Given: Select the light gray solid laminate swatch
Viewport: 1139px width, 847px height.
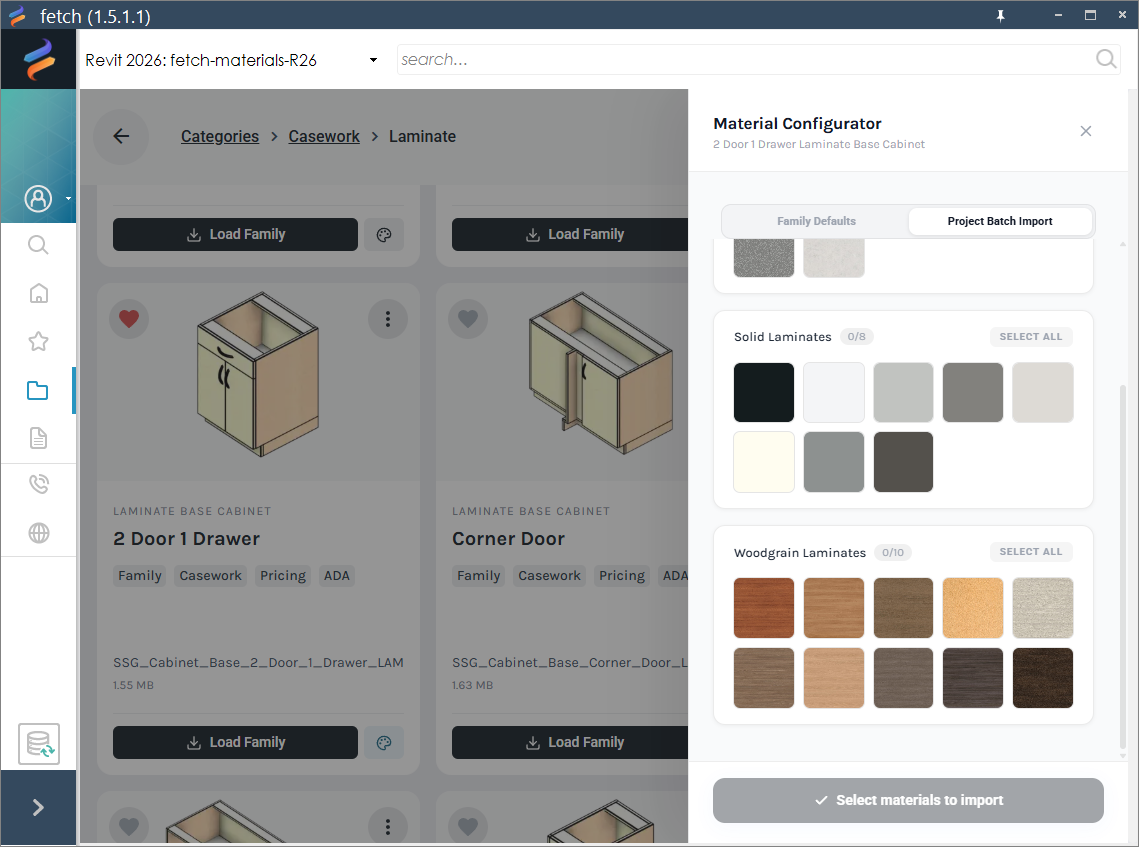Looking at the screenshot, I should tap(903, 392).
